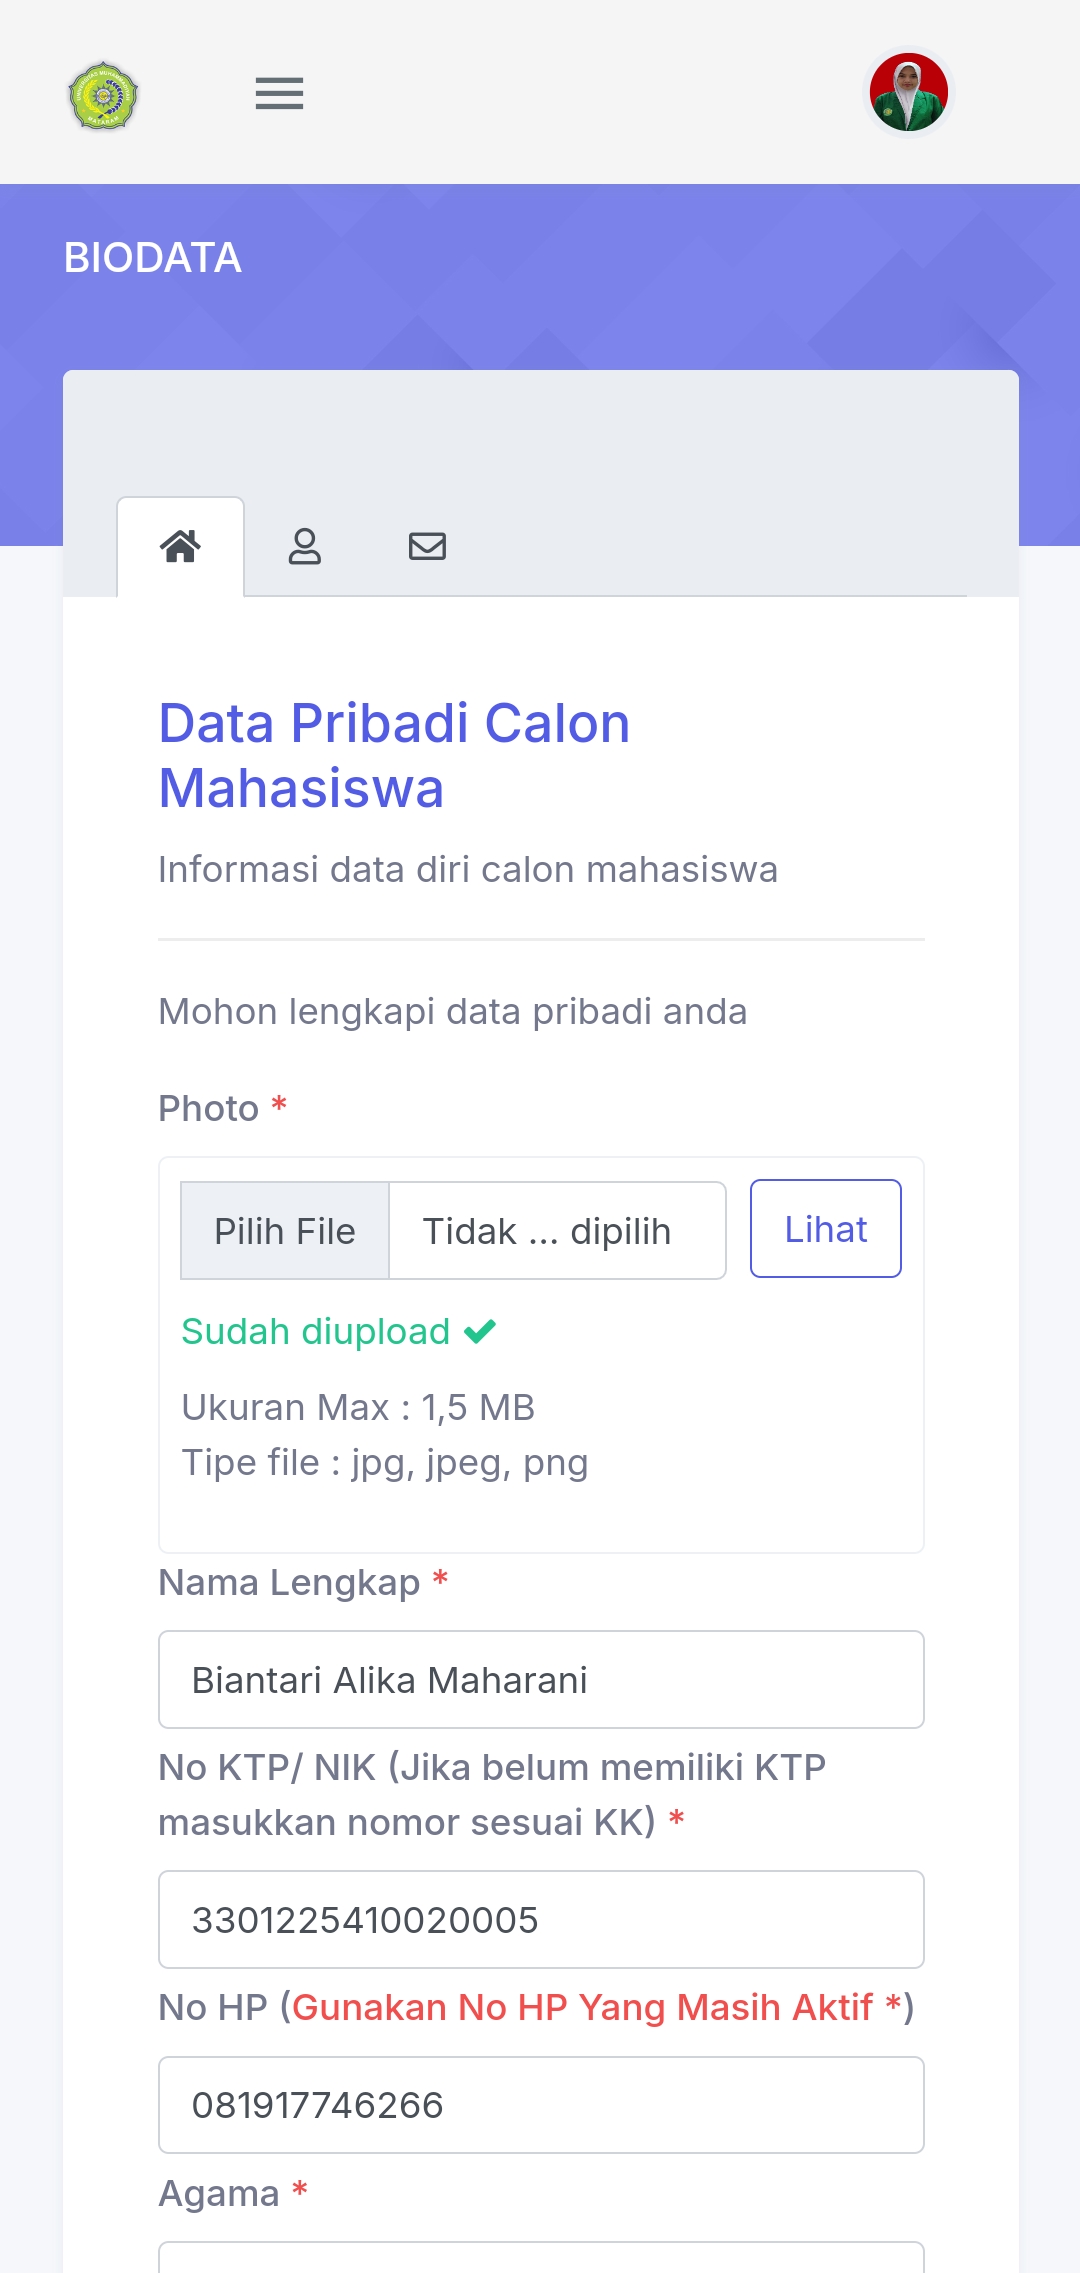Open the hamburger navigation menu
This screenshot has height=2273, width=1080.
point(279,94)
